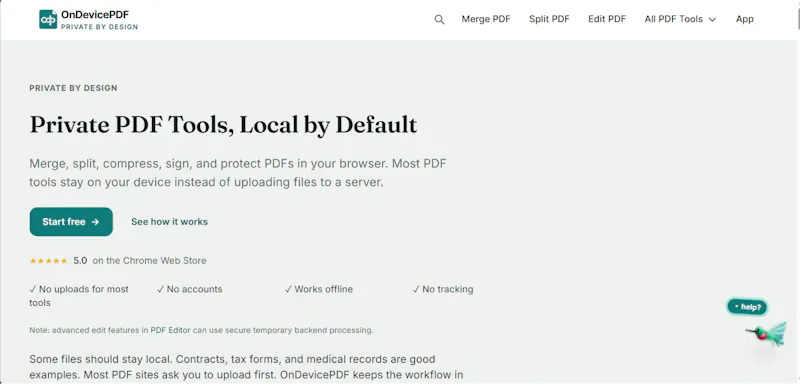Click the OnDevicePDF brand name
The image size is (800, 384).
[95, 15]
